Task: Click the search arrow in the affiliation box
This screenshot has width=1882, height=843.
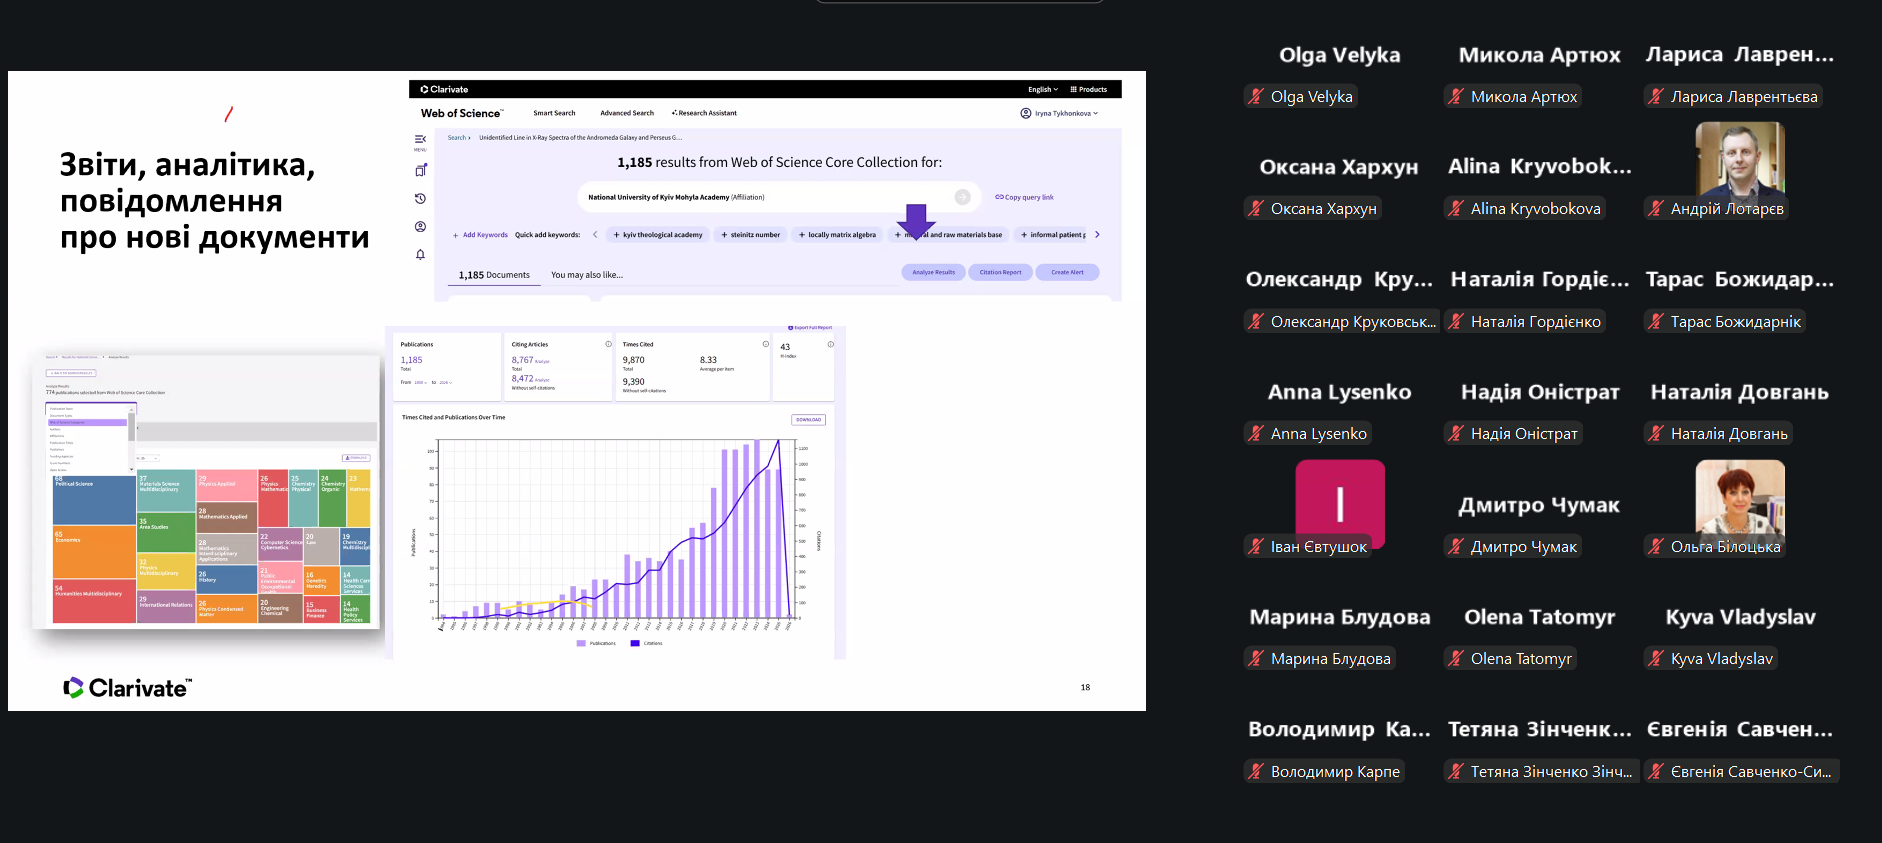Action: pos(962,197)
